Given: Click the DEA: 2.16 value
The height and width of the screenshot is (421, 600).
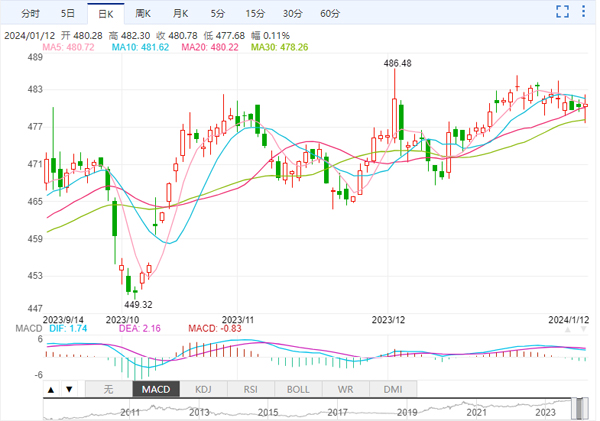Looking at the screenshot, I should coord(140,328).
